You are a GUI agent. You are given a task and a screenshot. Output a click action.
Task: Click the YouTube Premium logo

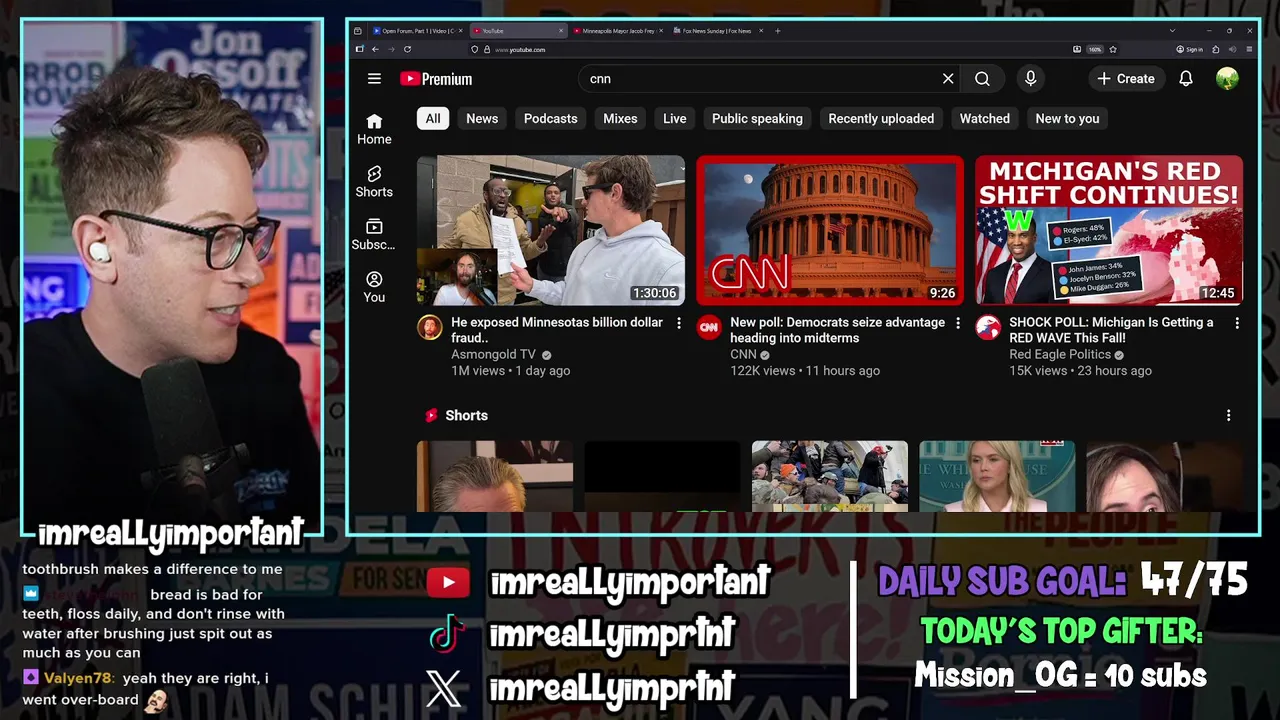click(436, 79)
